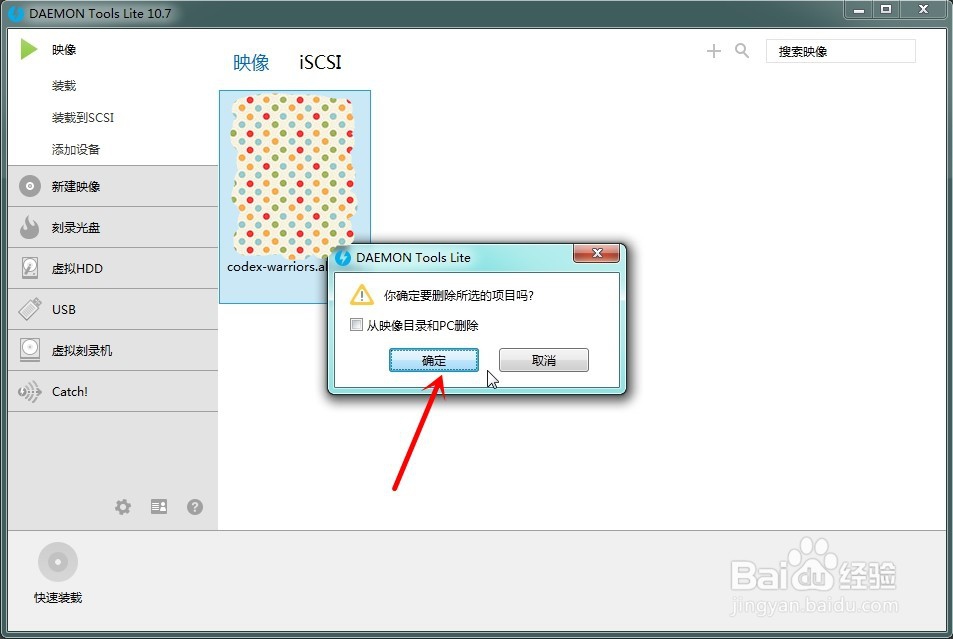
Task: Switch to the iSCSI tab
Action: pos(320,62)
